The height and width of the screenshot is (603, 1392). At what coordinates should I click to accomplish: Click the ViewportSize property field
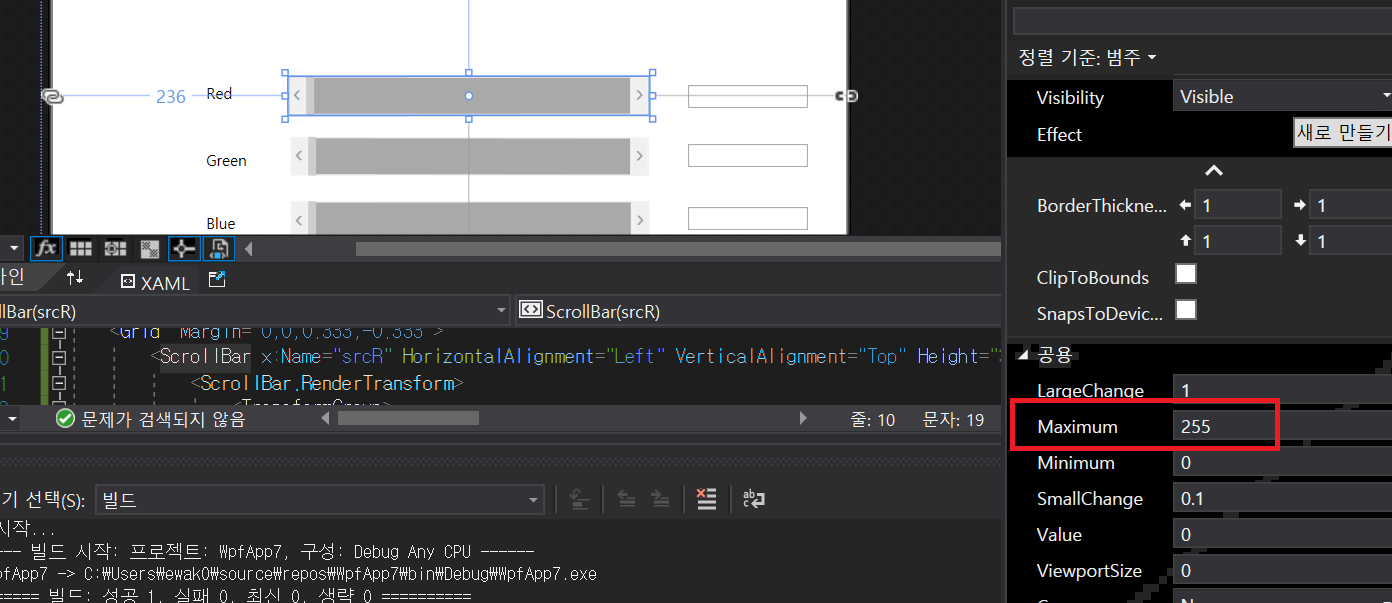click(1282, 570)
